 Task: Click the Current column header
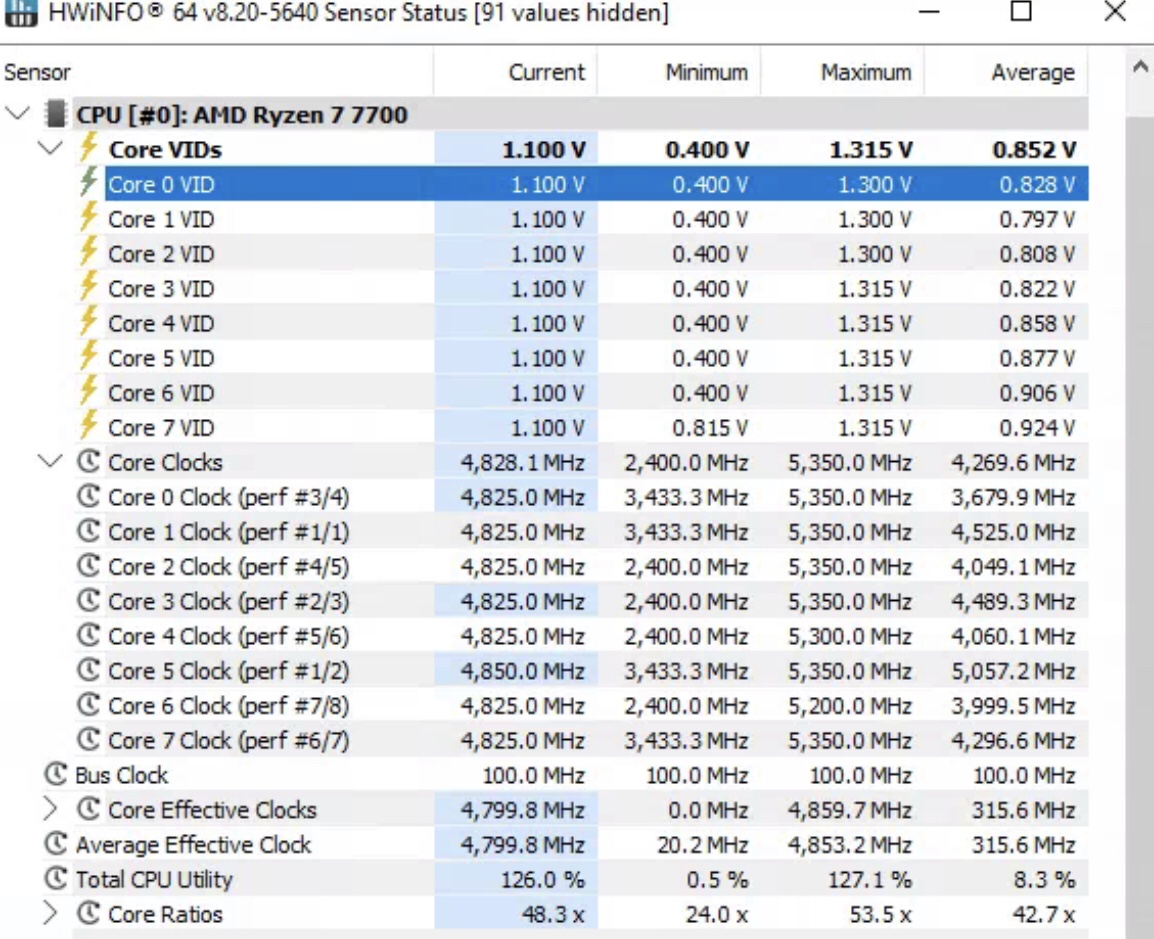[x=515, y=72]
